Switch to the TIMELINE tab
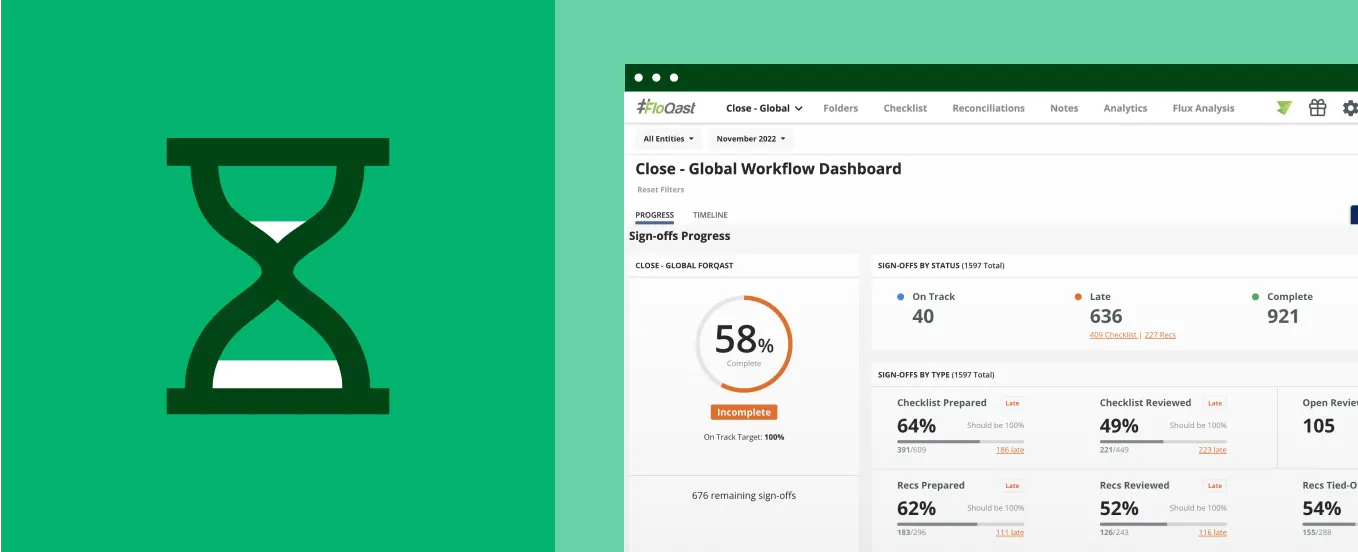Image resolution: width=1358 pixels, height=552 pixels. point(710,215)
